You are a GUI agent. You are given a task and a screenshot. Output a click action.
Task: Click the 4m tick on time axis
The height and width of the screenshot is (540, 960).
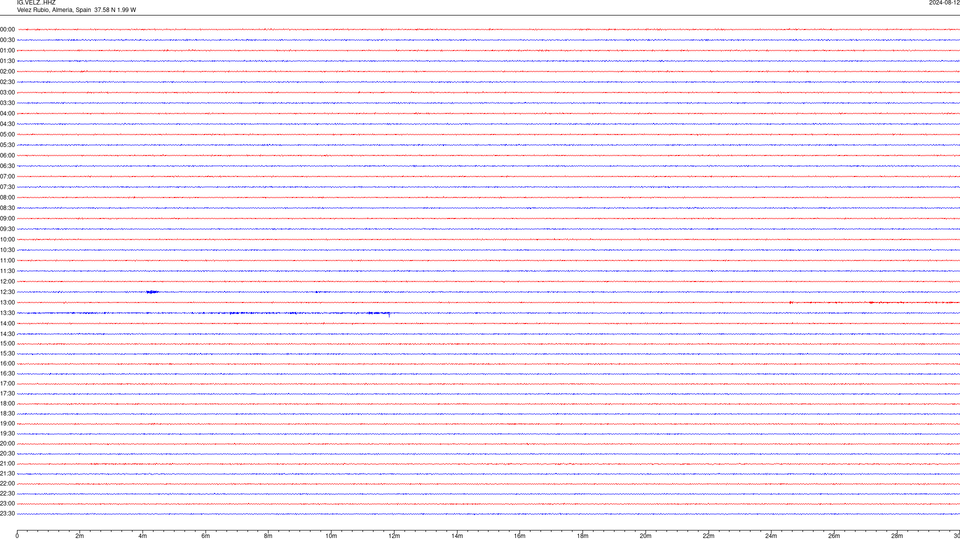pyautogui.click(x=143, y=536)
